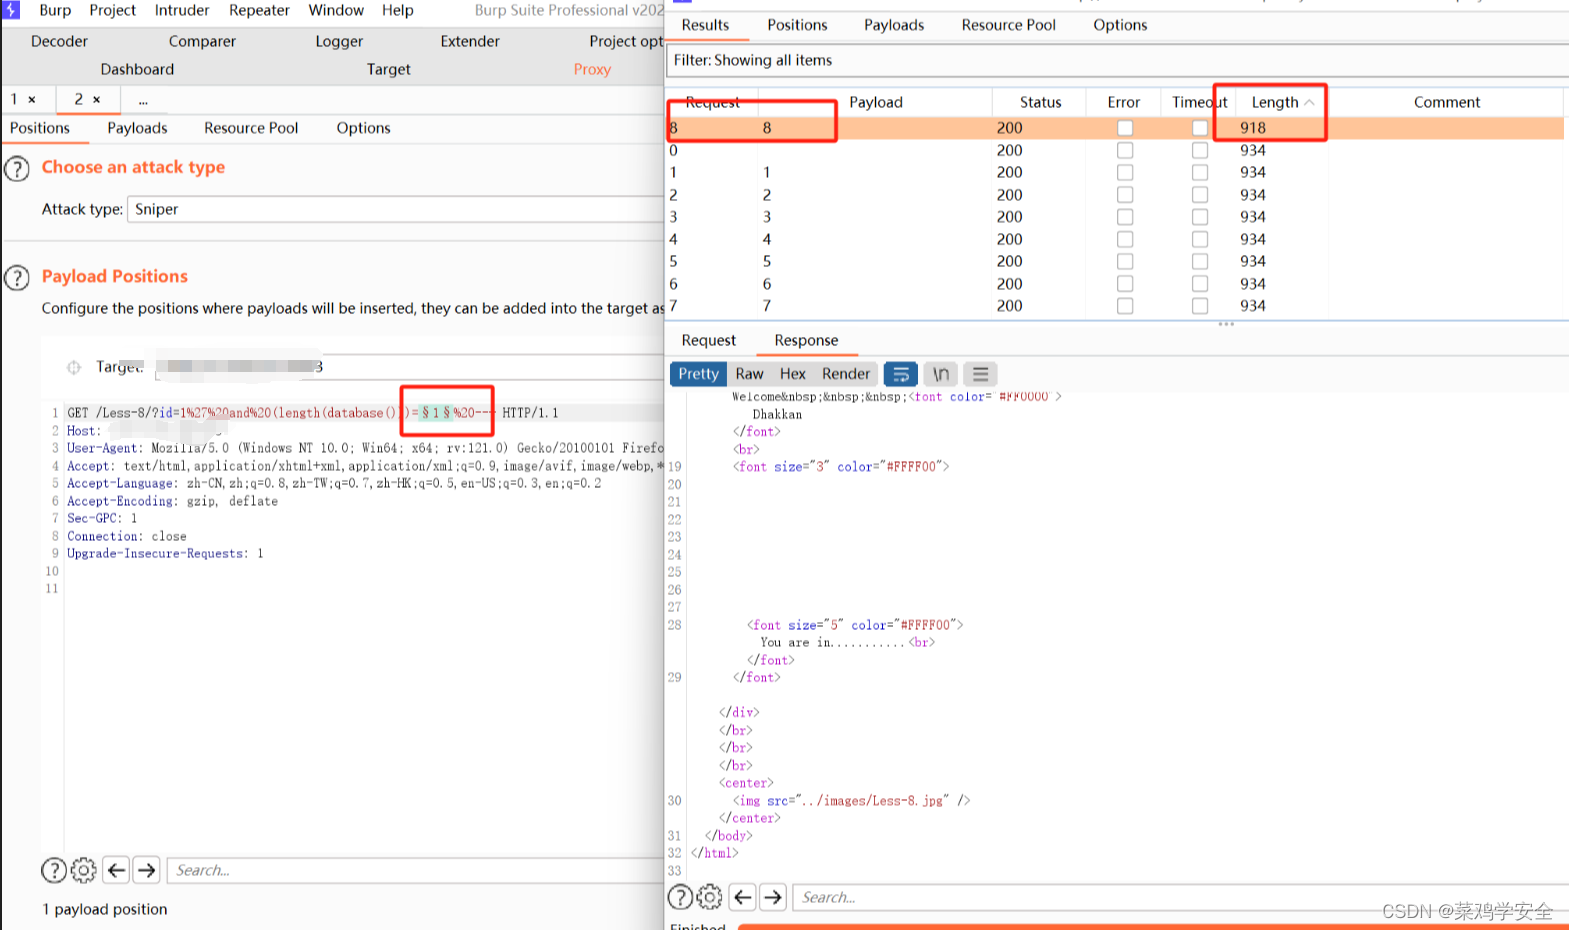Tick Timeout checkbox for request 8 row

1200,128
